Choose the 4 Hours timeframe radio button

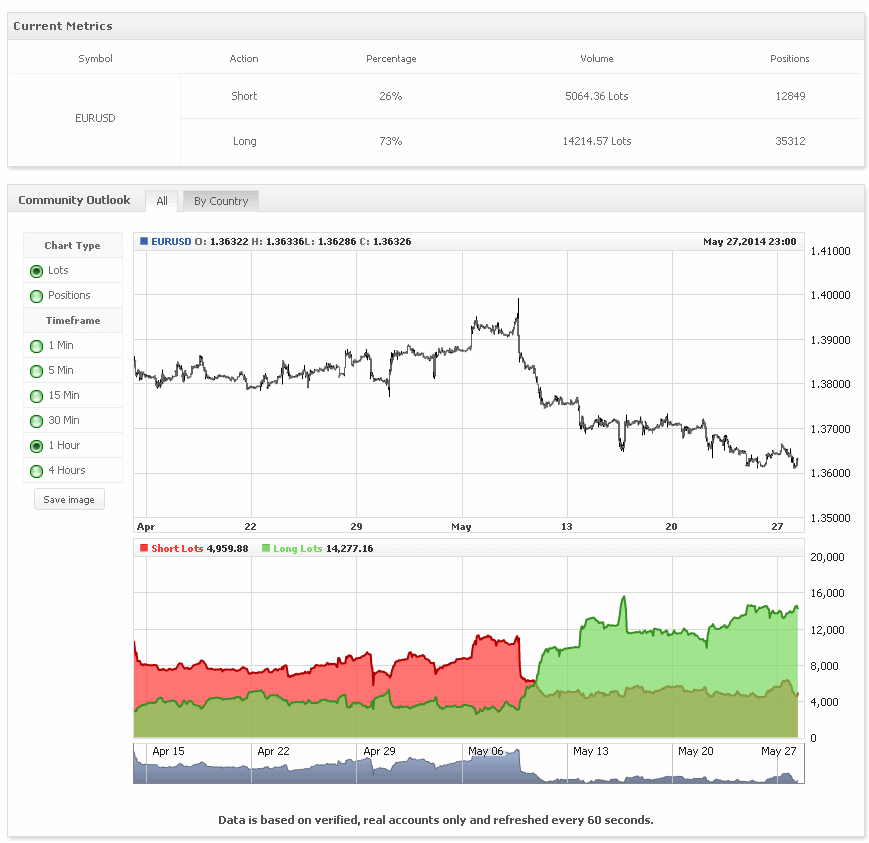point(37,471)
